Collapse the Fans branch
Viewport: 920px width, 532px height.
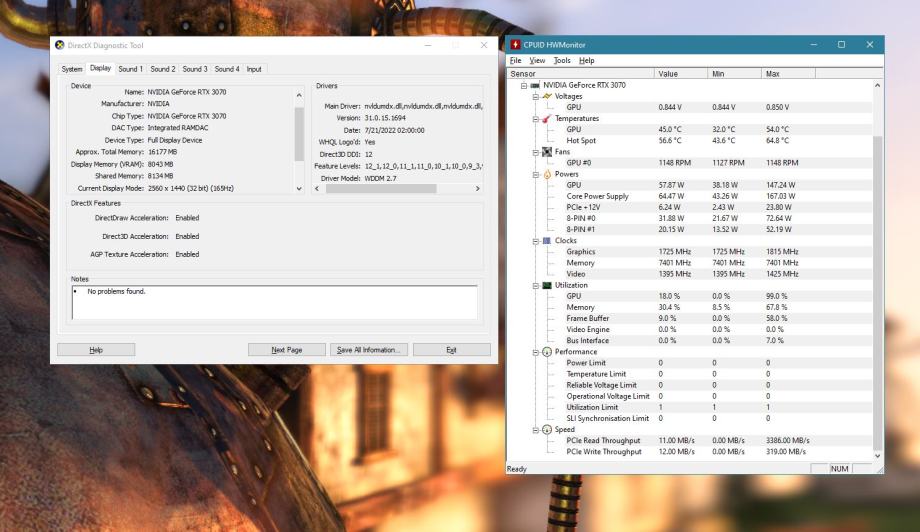(536, 153)
